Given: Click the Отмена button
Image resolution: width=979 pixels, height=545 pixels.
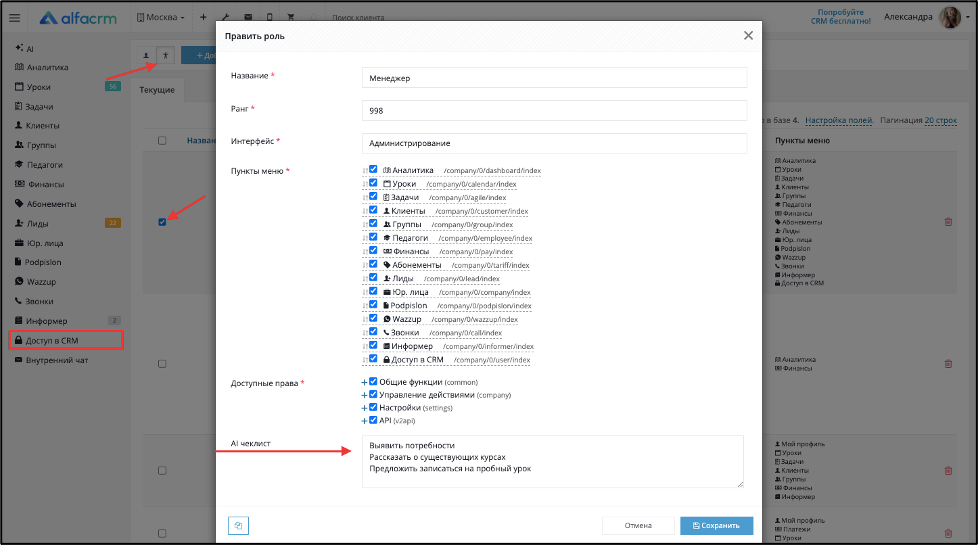Looking at the screenshot, I should coord(638,526).
